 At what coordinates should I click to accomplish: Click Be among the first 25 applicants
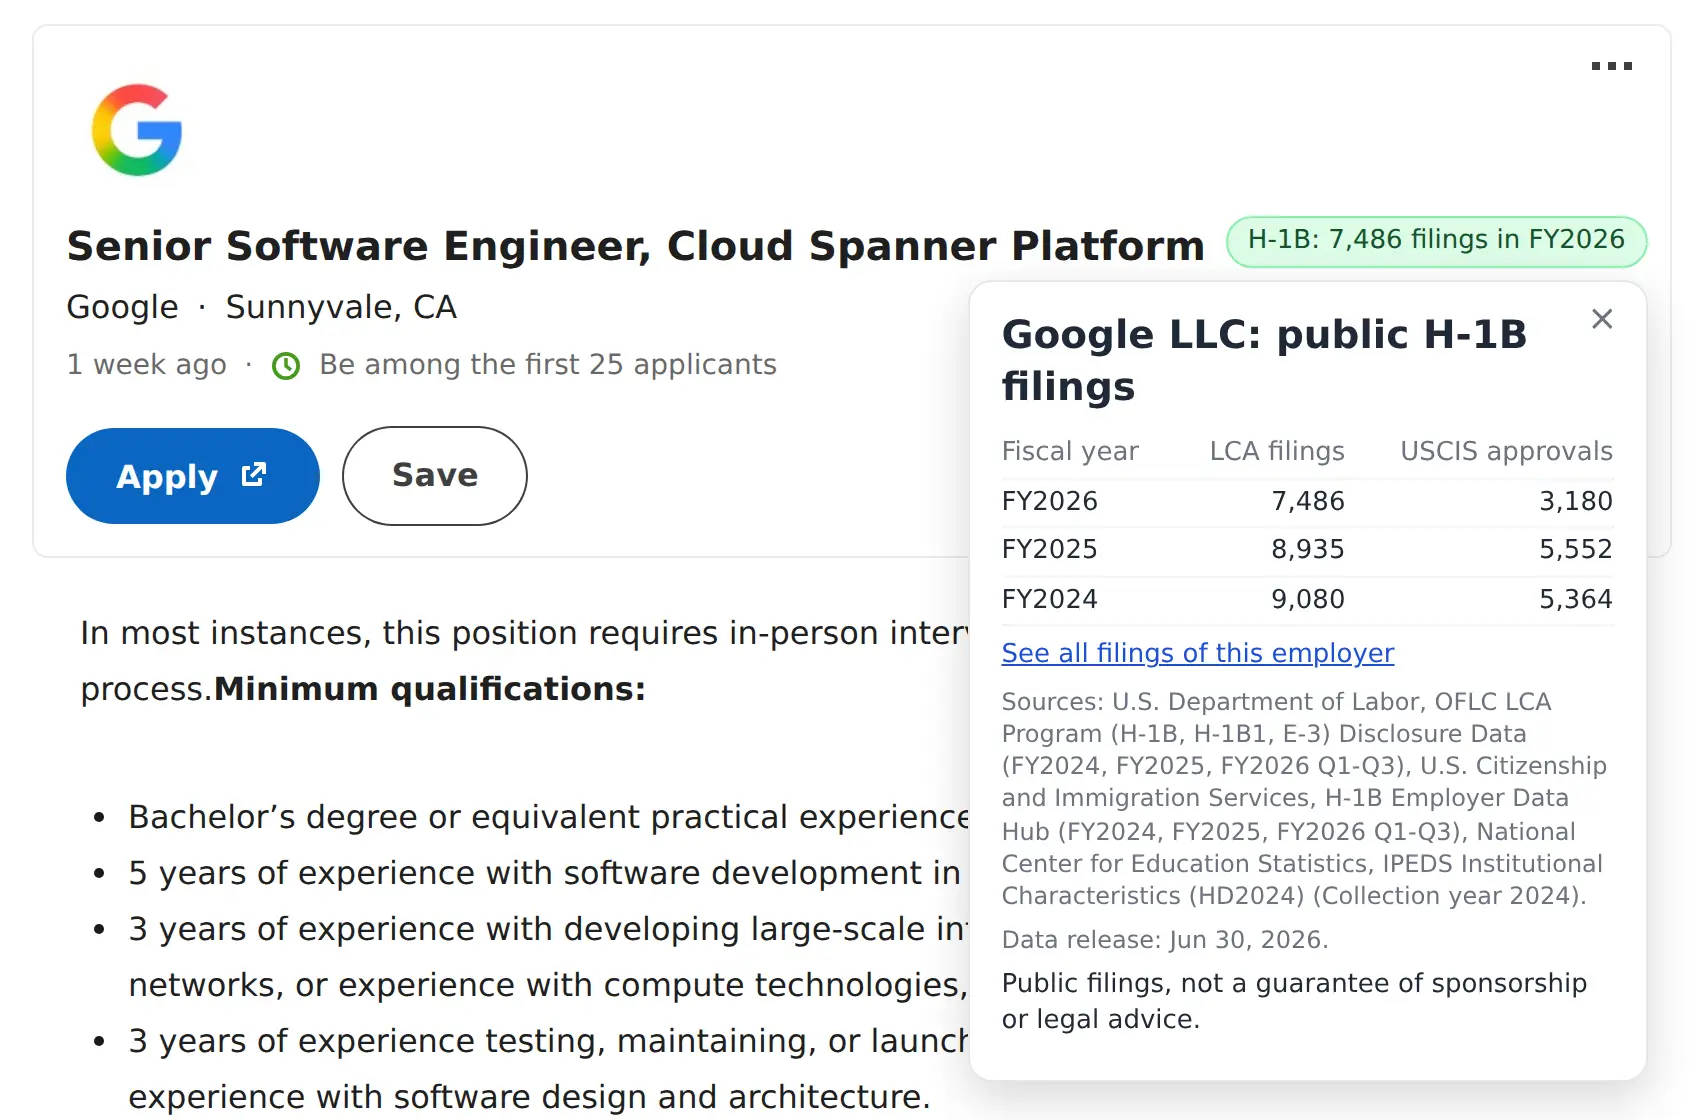coord(547,365)
